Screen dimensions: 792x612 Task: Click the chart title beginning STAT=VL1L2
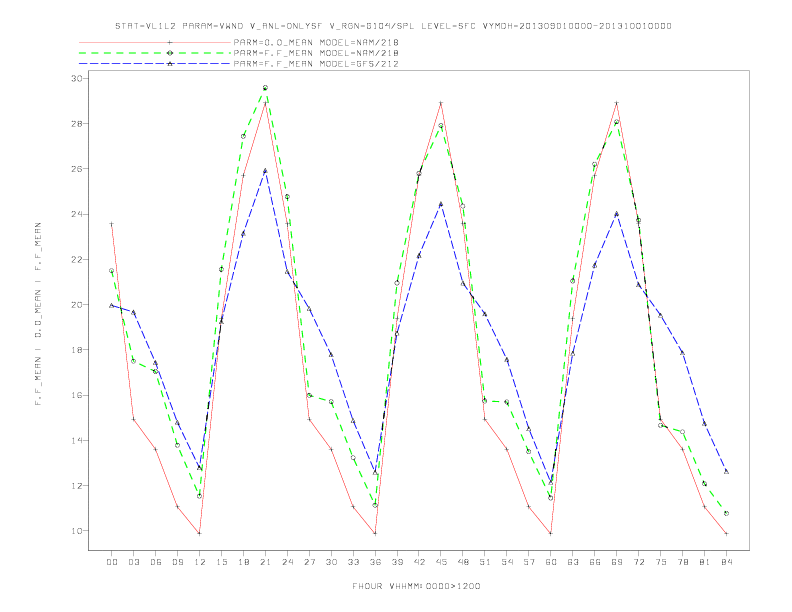tap(393, 26)
